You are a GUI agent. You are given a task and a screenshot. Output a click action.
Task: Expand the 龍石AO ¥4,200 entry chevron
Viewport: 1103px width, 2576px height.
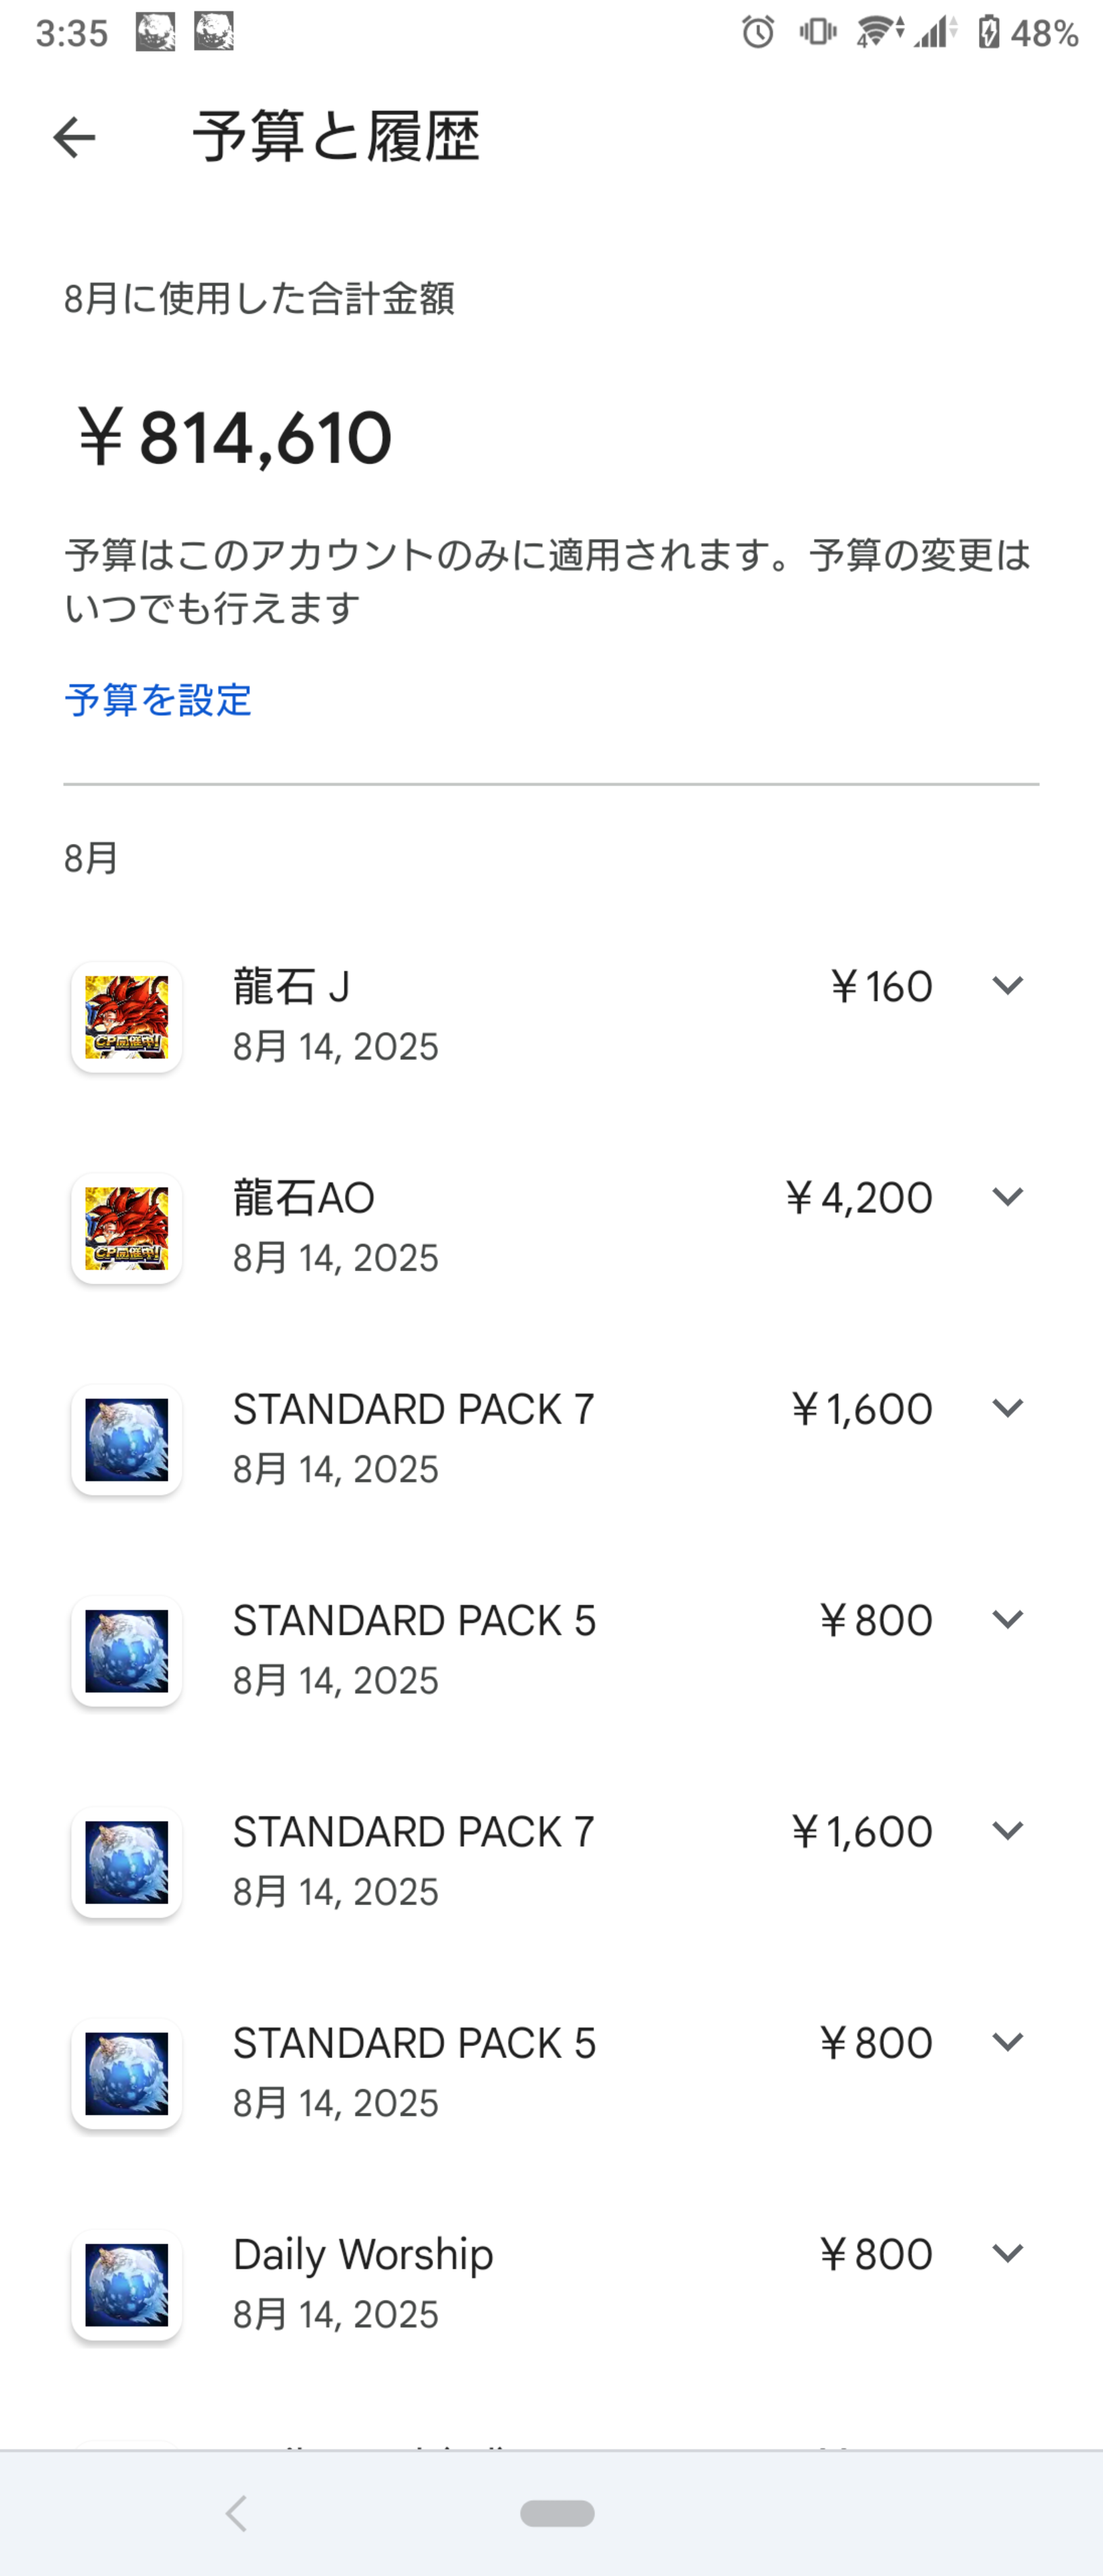pos(1007,1197)
